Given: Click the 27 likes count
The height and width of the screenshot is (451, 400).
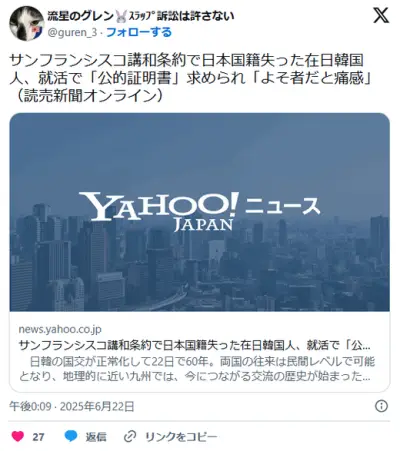Looking at the screenshot, I should tap(38, 437).
